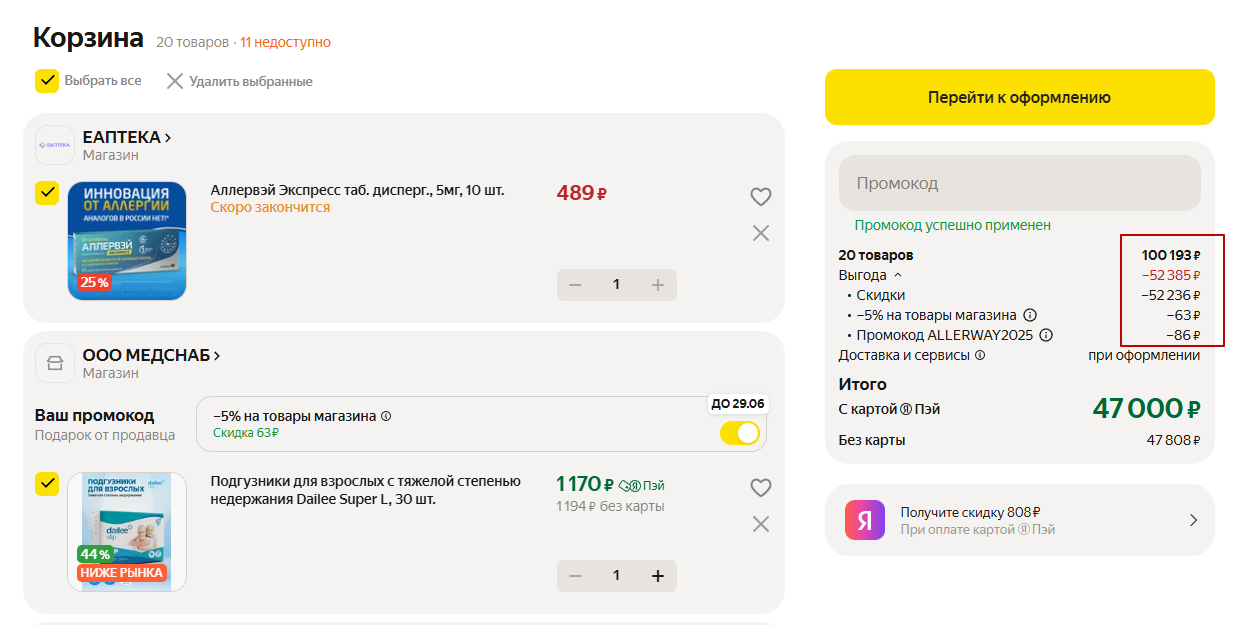Remove Dailee Super L diapers from cart
The image size is (1235, 625).
click(x=761, y=524)
